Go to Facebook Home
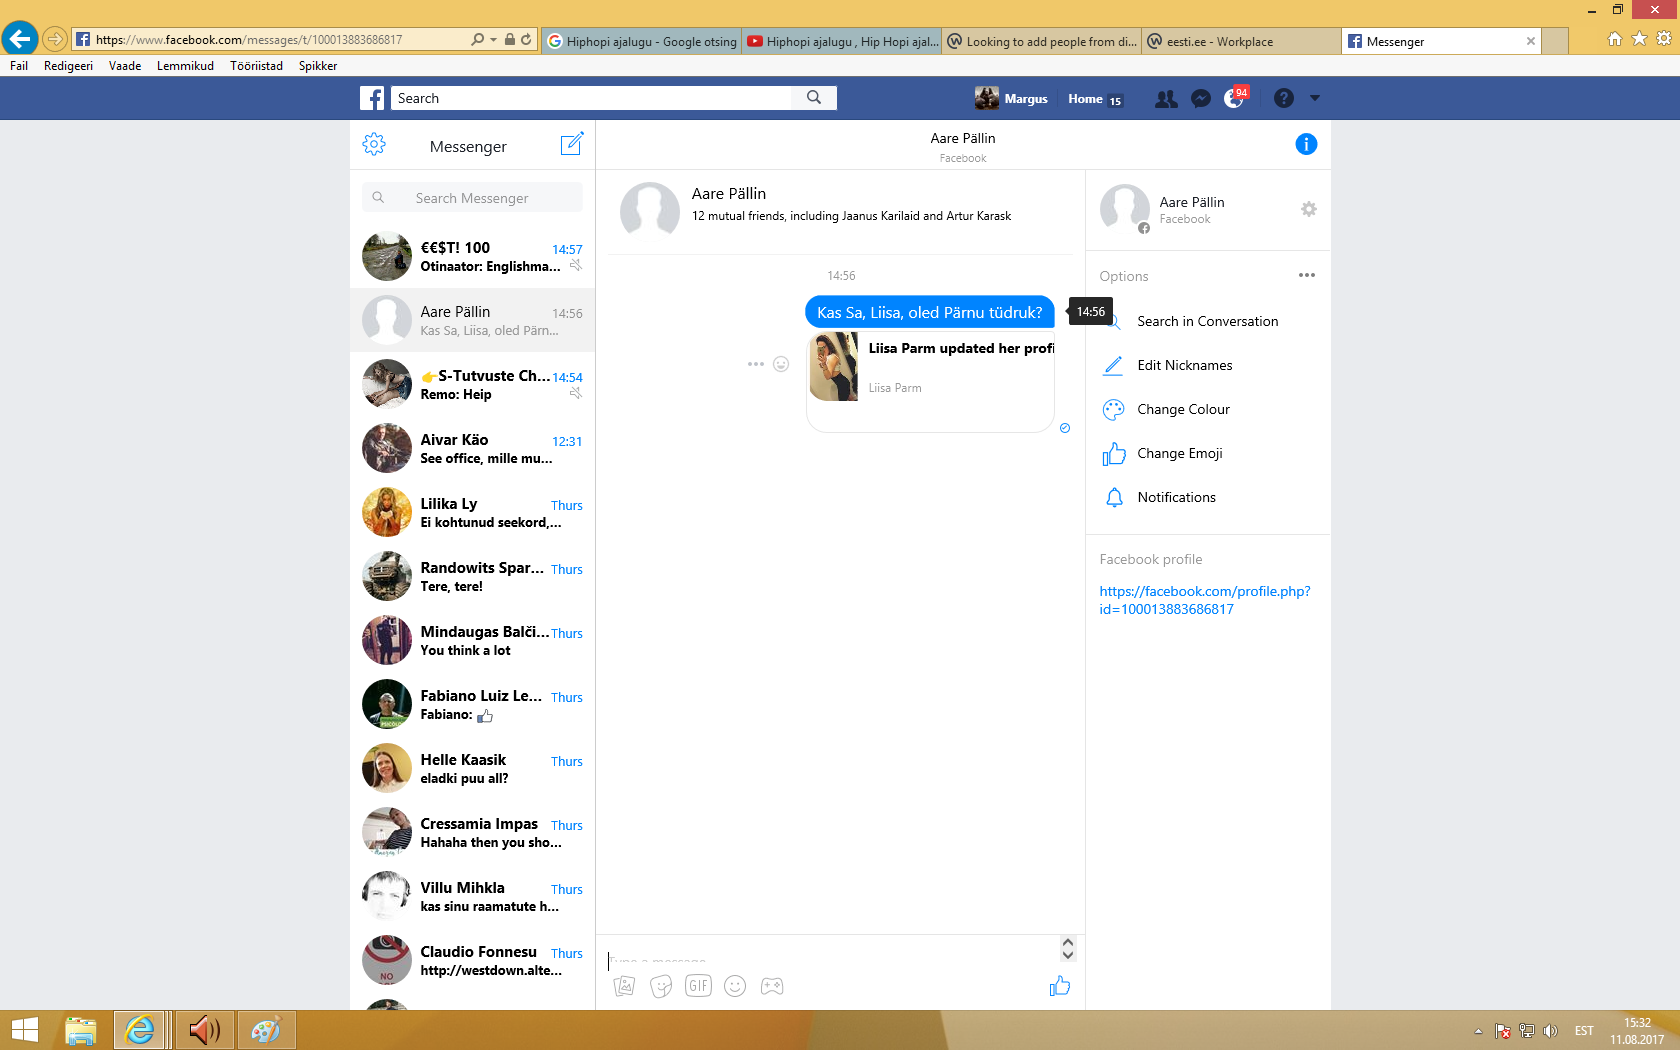Screen dimensions: 1680x1050 pos(1085,98)
